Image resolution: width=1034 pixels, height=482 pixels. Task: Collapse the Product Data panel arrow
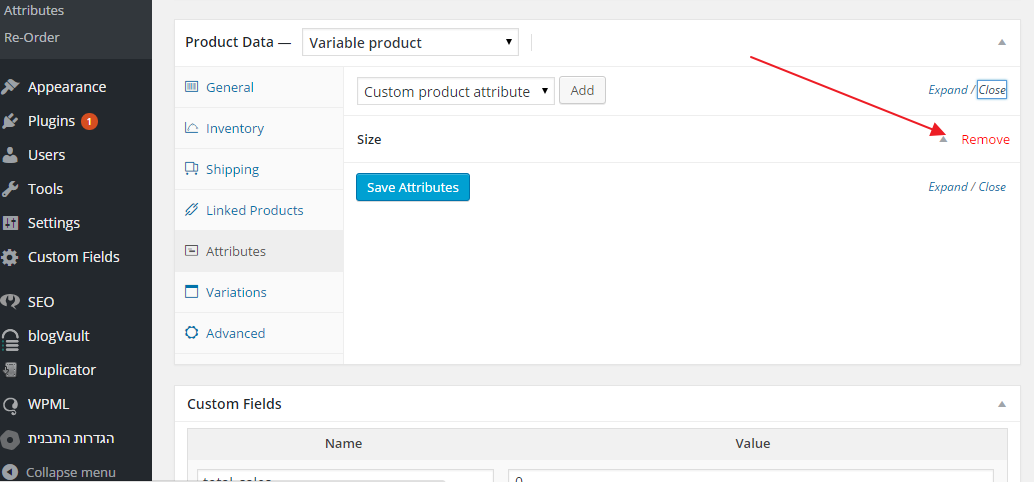[x=1002, y=42]
